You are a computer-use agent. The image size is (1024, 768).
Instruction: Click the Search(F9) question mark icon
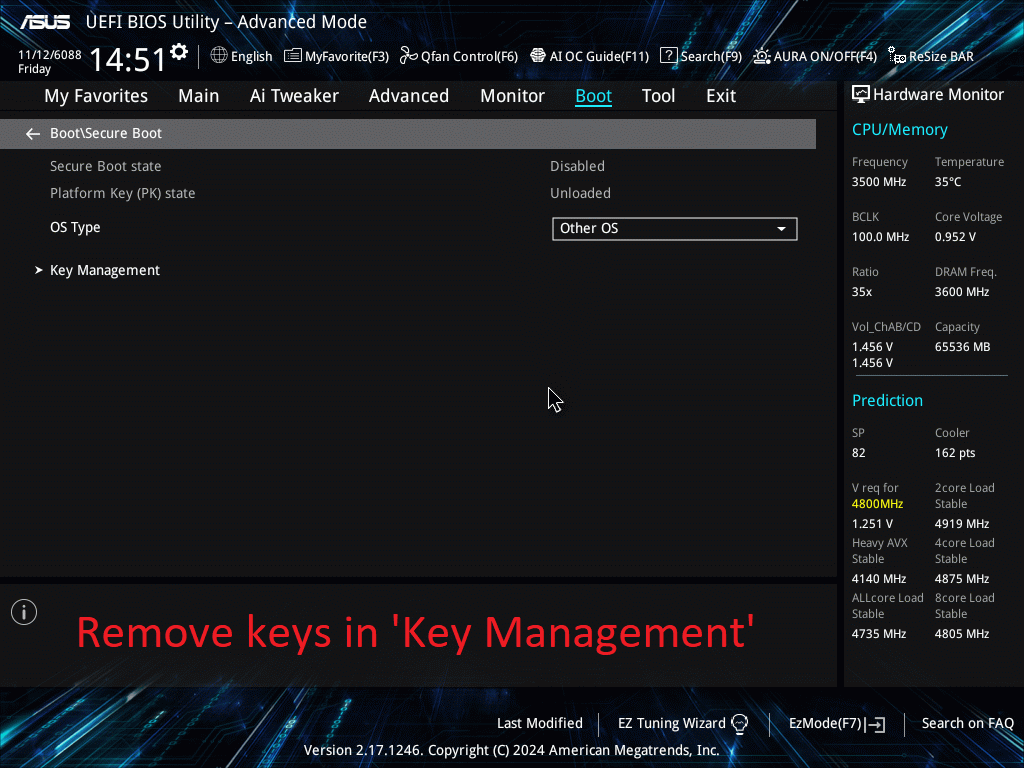pyautogui.click(x=669, y=56)
